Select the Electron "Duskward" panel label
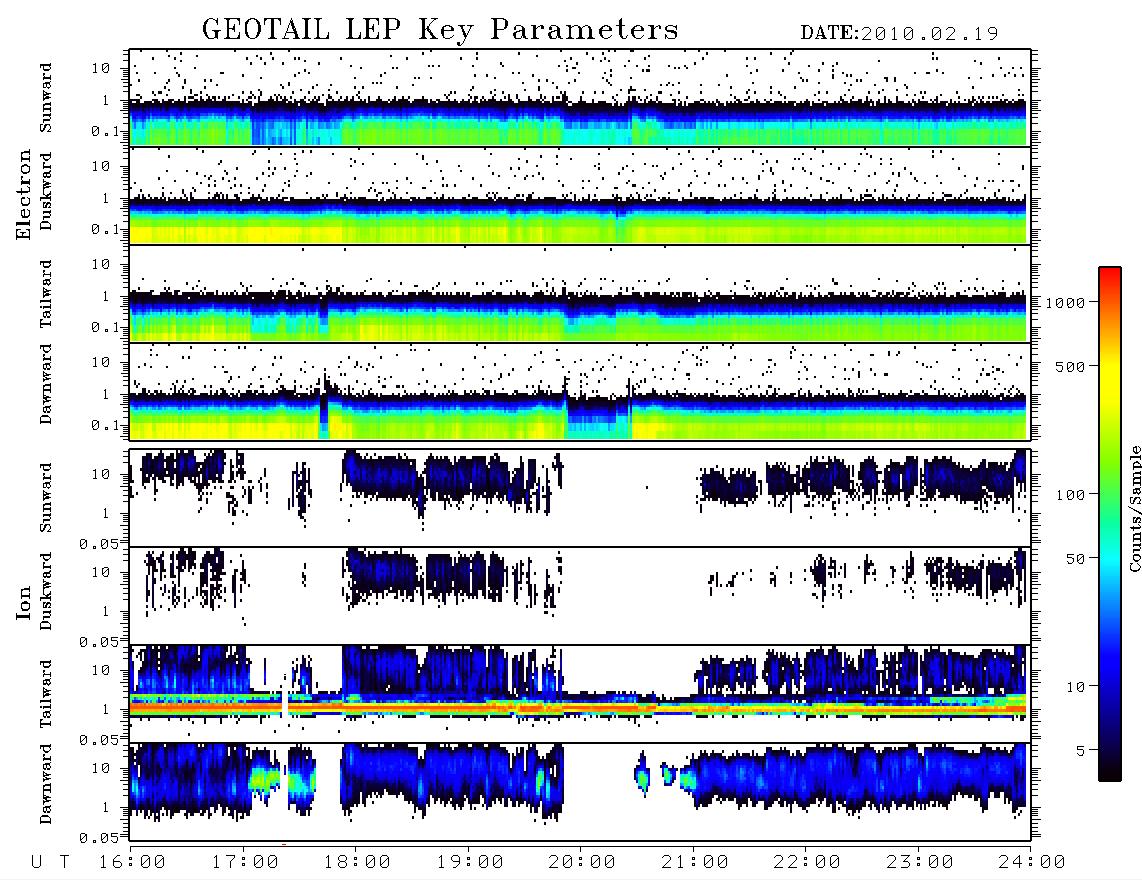1142x880 pixels. coord(46,191)
